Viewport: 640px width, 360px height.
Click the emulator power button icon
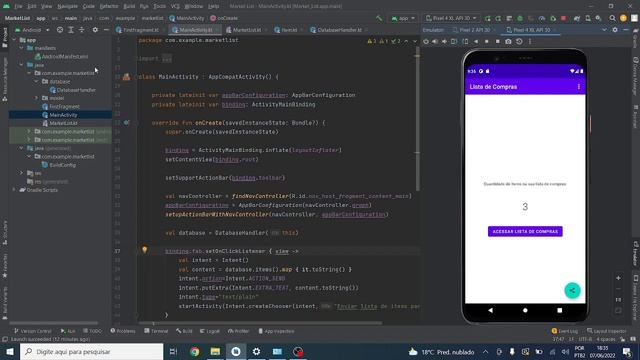426,41
